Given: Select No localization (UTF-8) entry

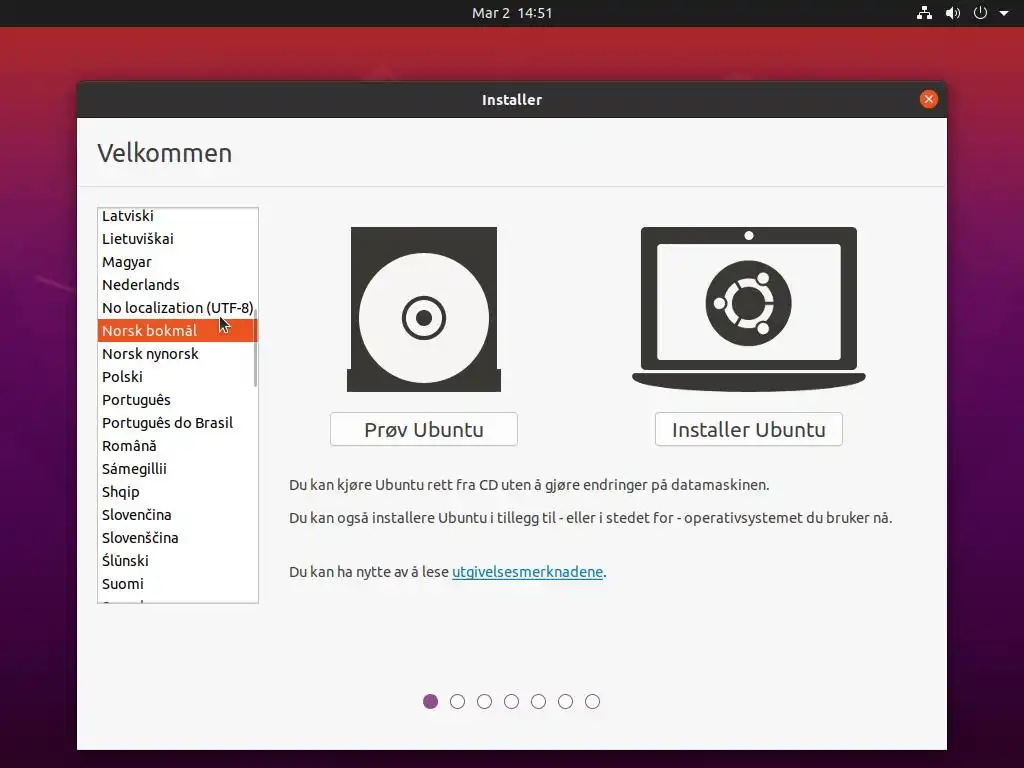Looking at the screenshot, I should coord(176,308).
